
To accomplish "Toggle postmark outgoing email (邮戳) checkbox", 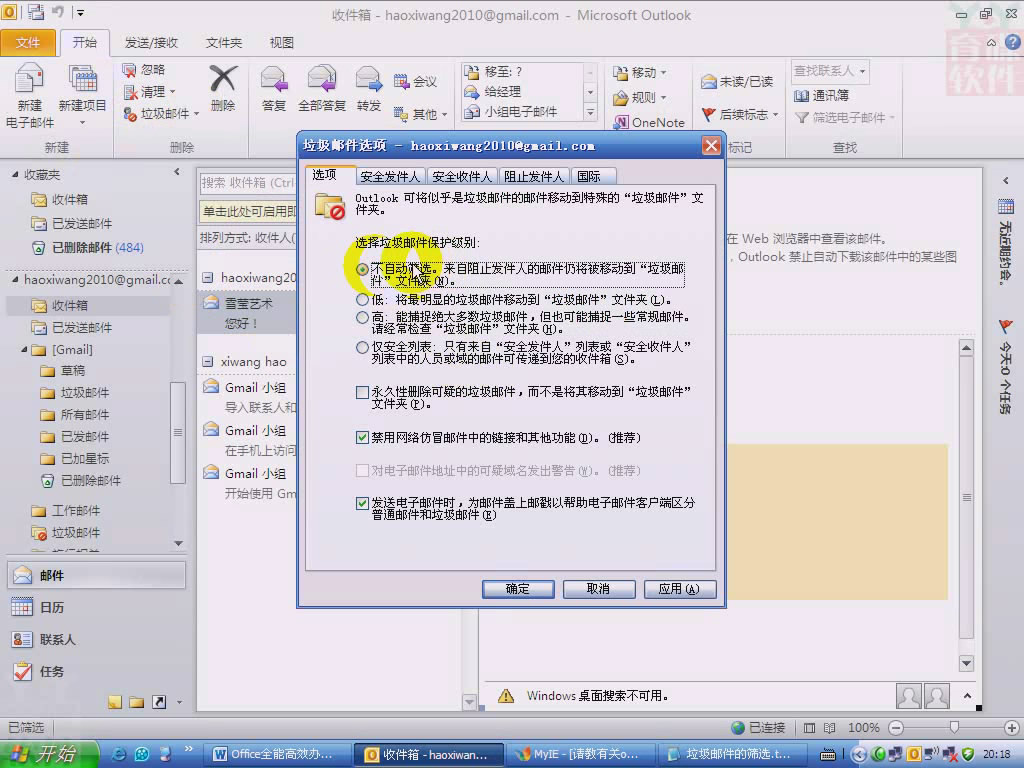I will coord(362,503).
